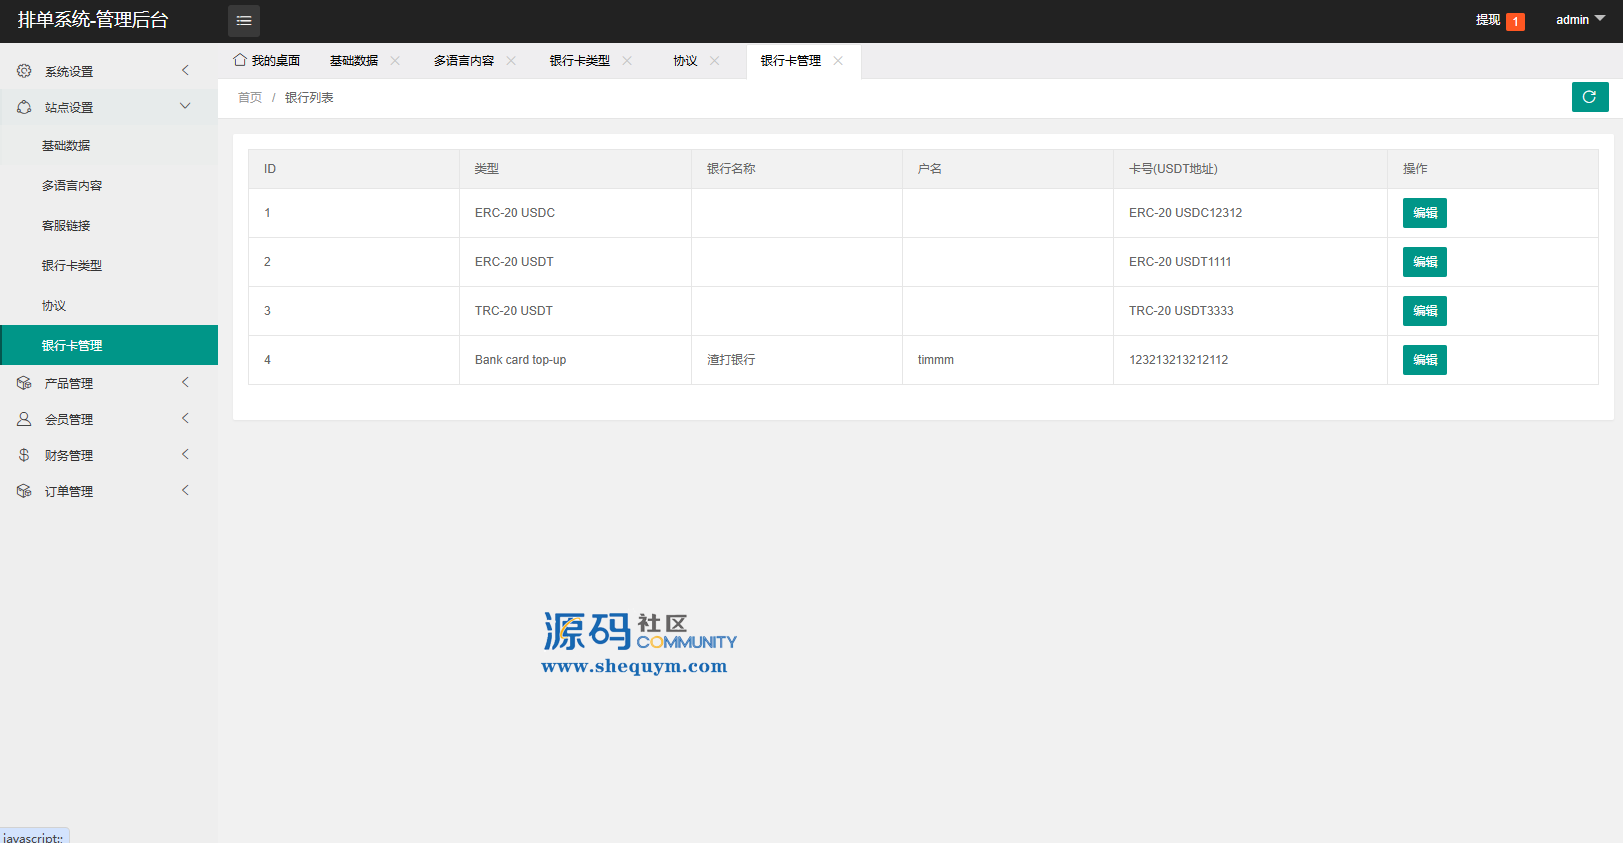Click the withdrawal notification badge showing 1

click(1516, 21)
